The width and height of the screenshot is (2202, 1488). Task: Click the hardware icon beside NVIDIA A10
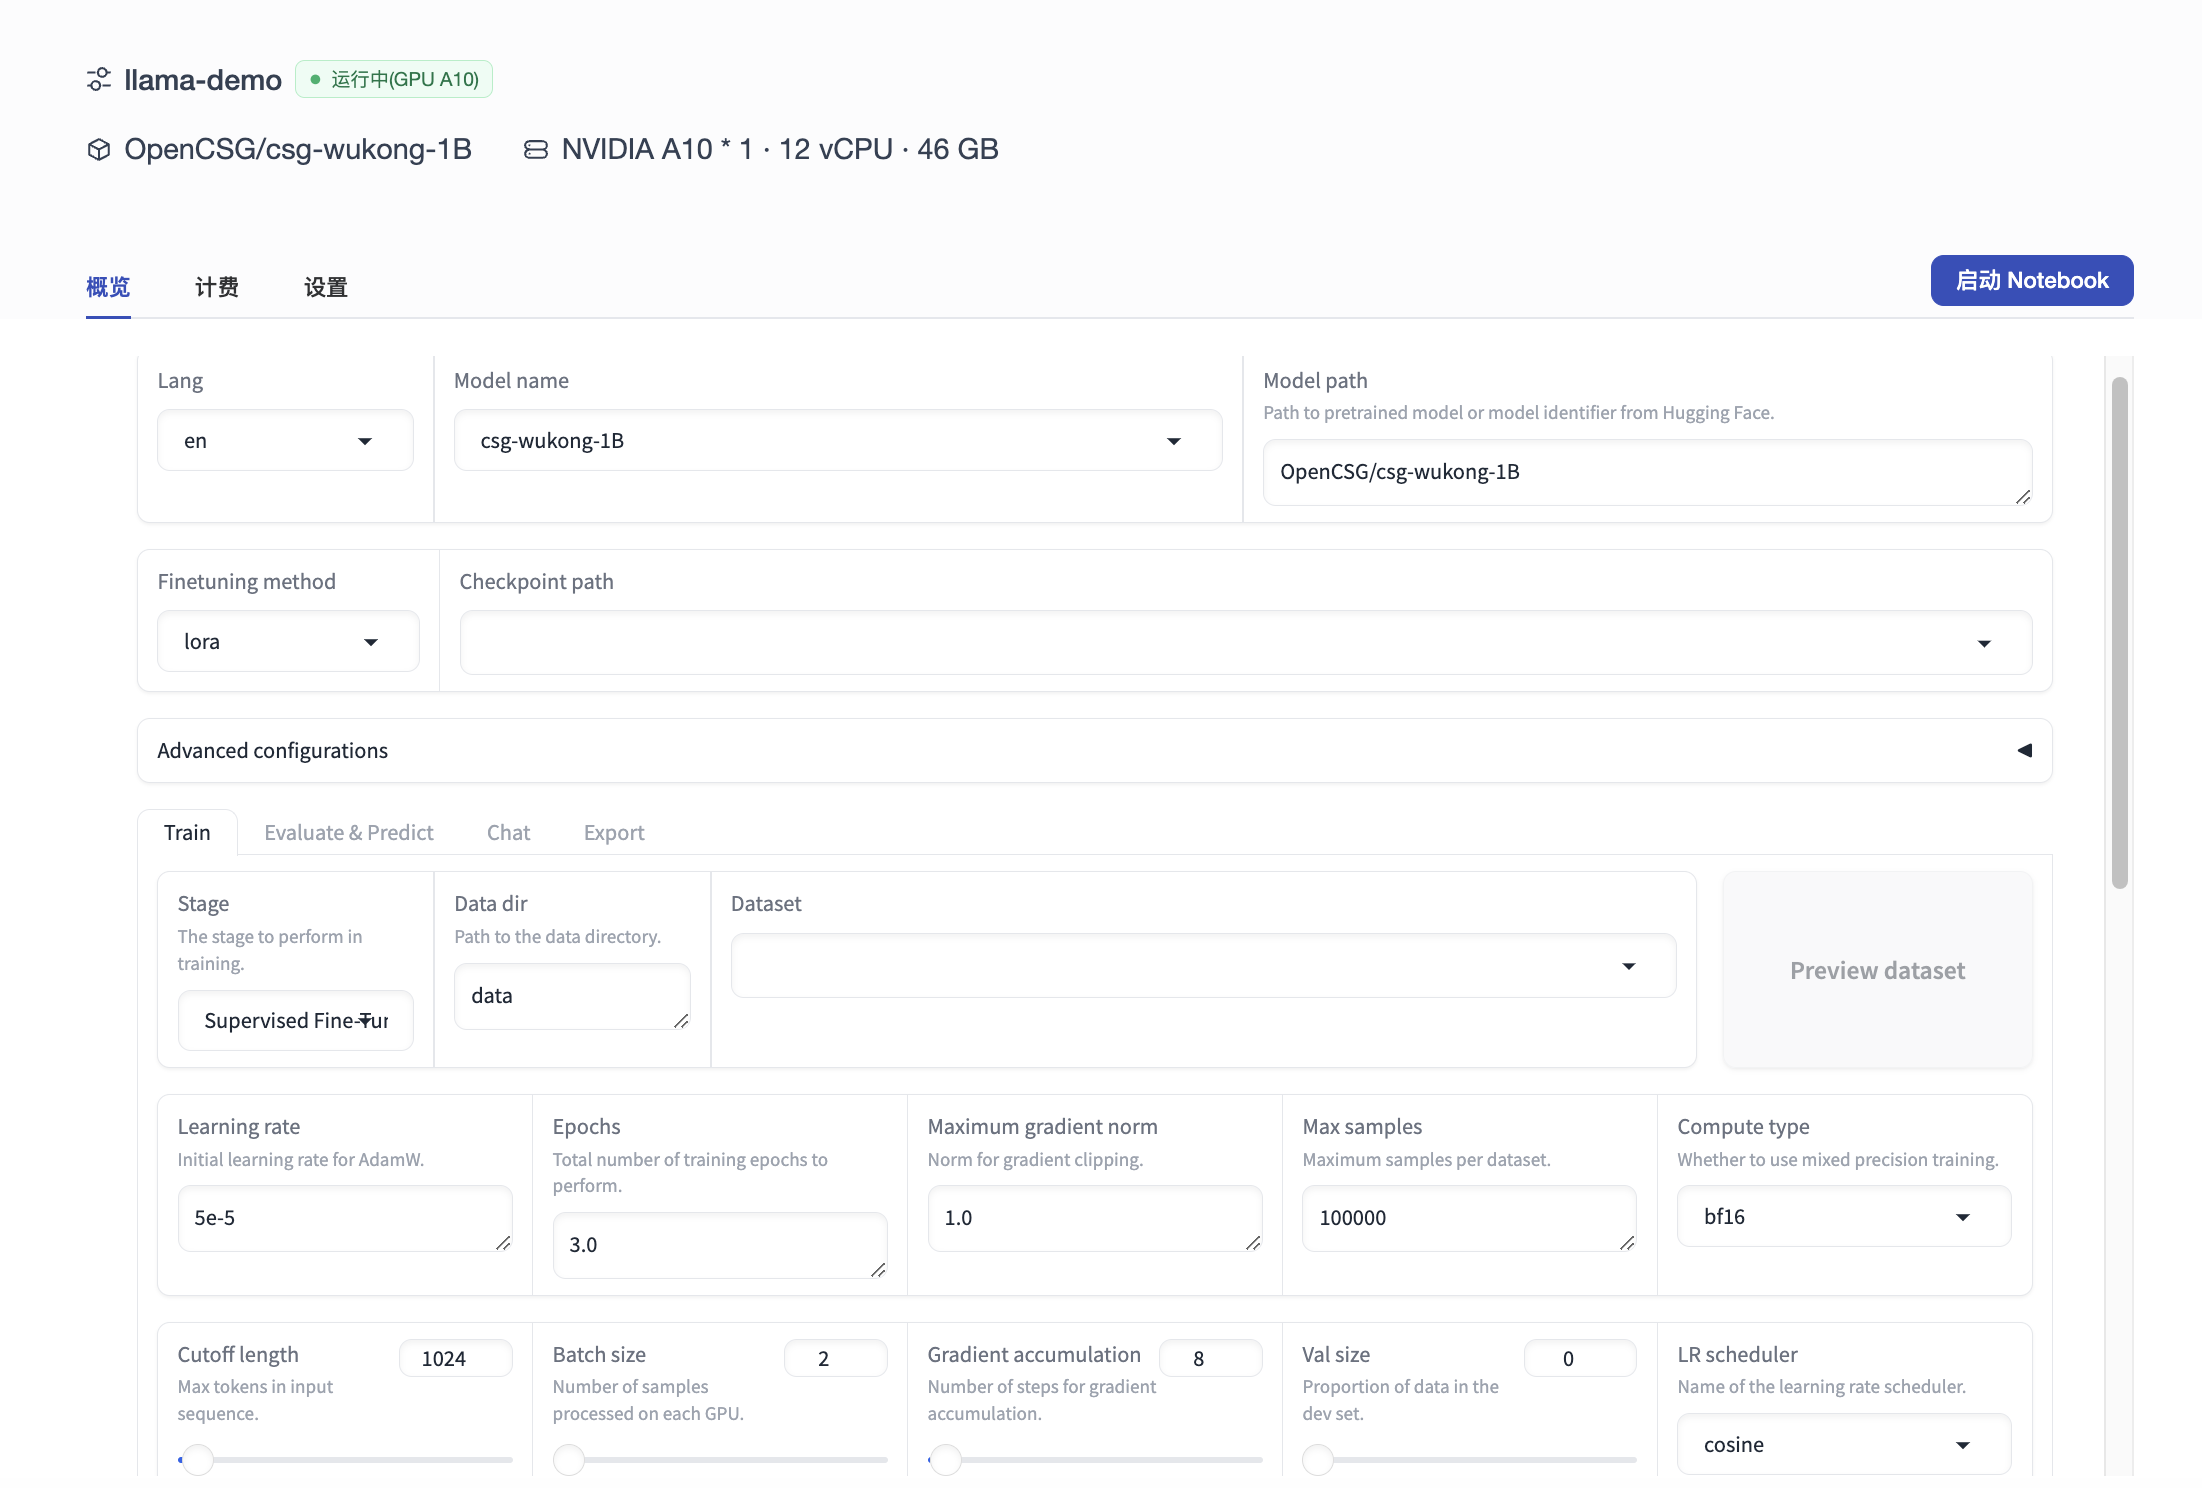coord(536,150)
